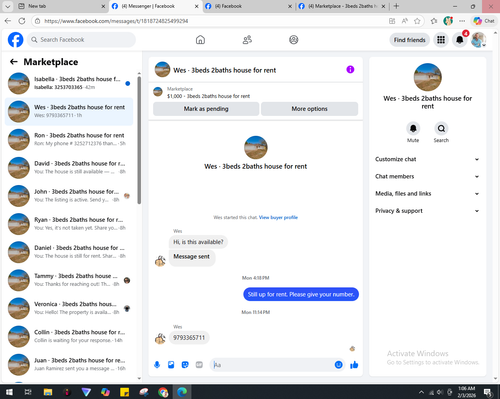Open the profile circle icon in top navigation
The height and width of the screenshot is (399, 500).
point(294,40)
